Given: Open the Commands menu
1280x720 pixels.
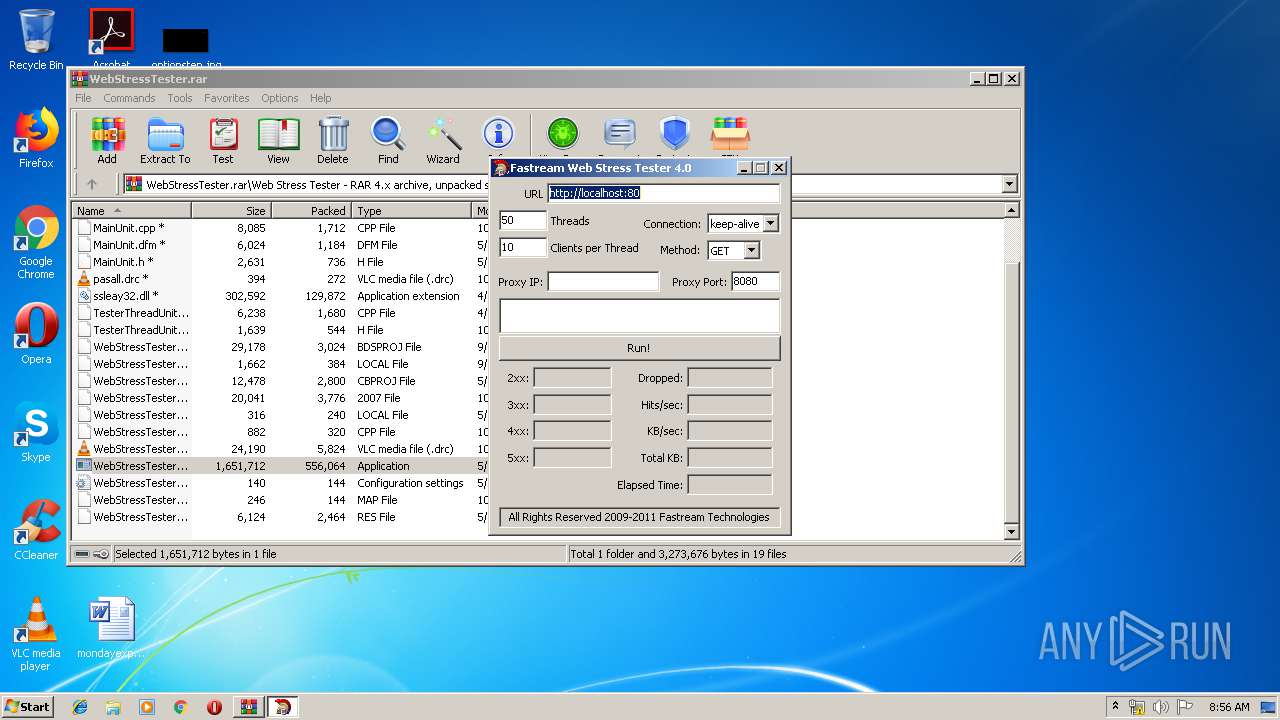Looking at the screenshot, I should point(129,98).
